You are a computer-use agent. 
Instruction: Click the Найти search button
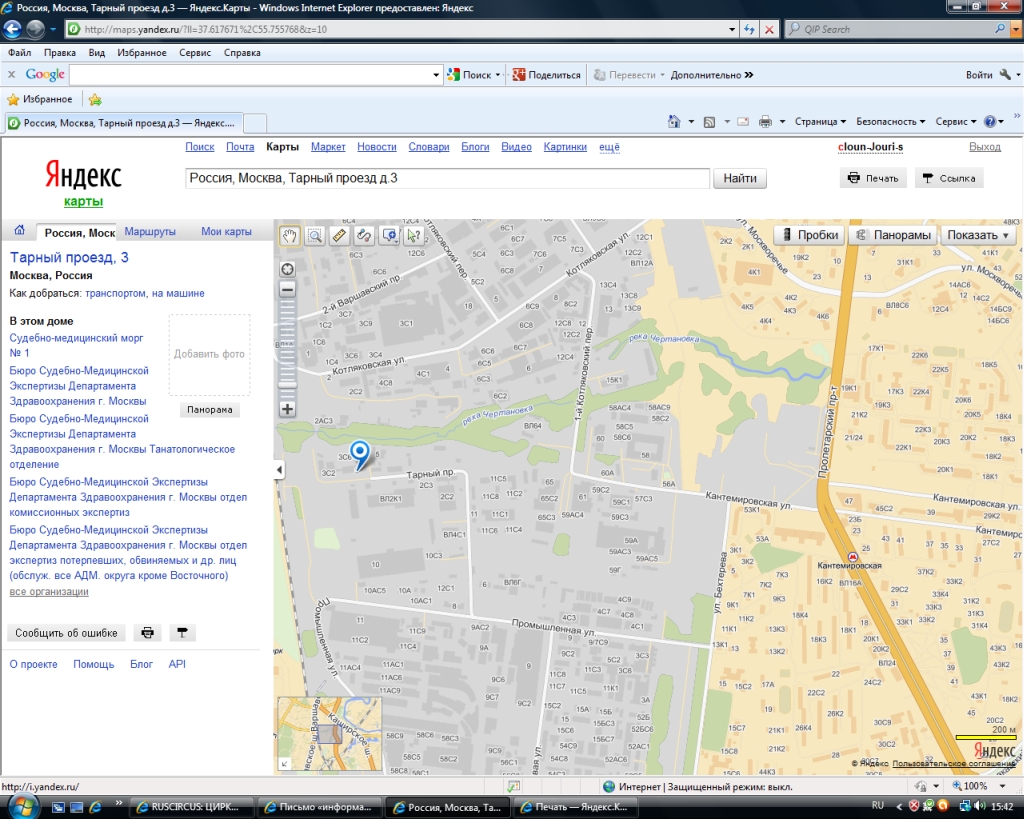coord(740,178)
